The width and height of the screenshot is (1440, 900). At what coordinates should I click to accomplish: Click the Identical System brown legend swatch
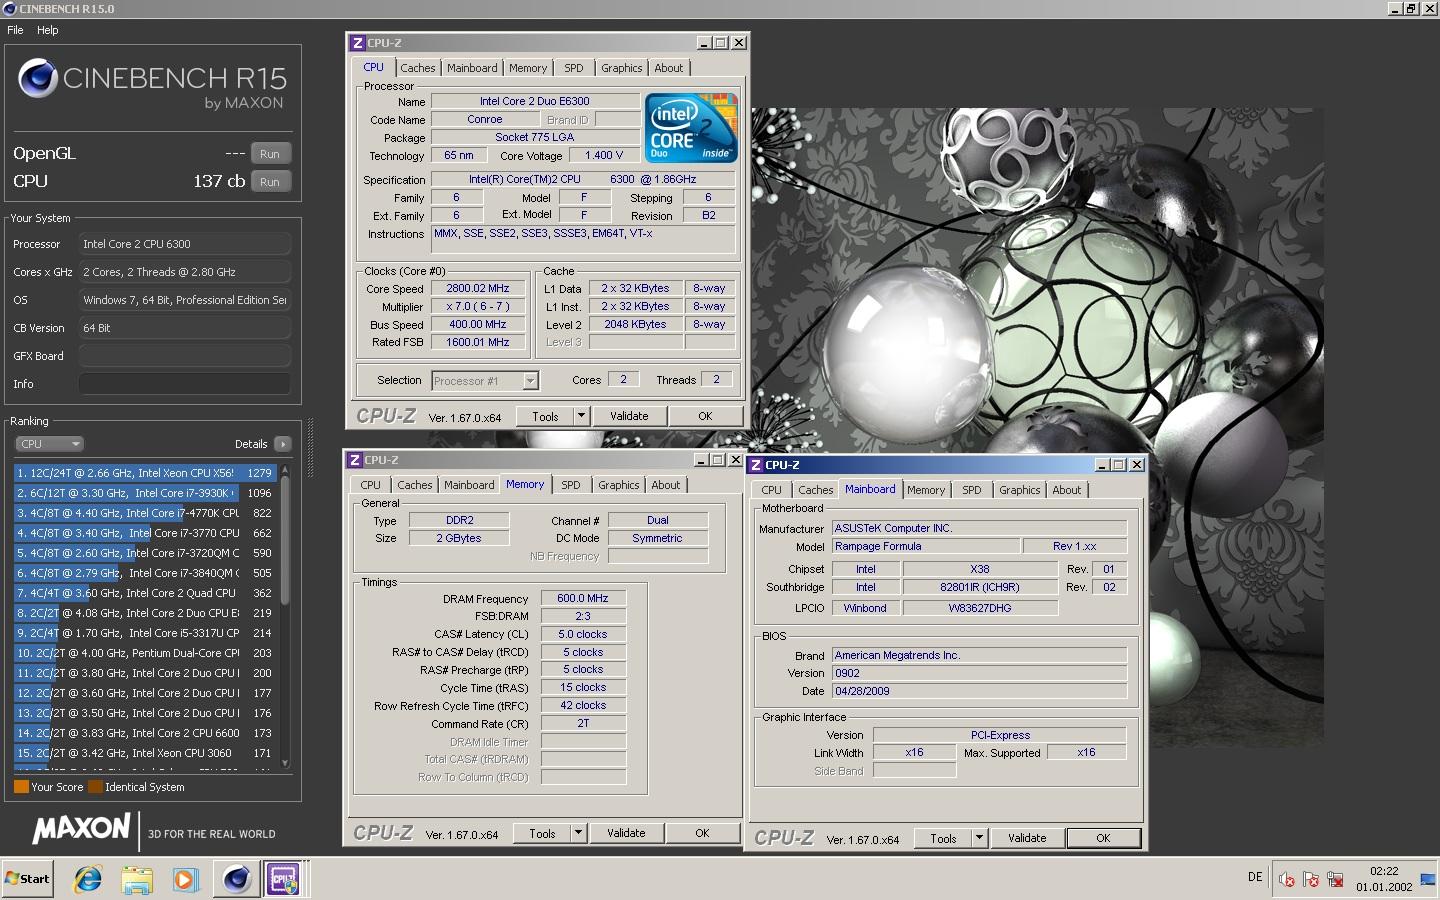(x=95, y=787)
